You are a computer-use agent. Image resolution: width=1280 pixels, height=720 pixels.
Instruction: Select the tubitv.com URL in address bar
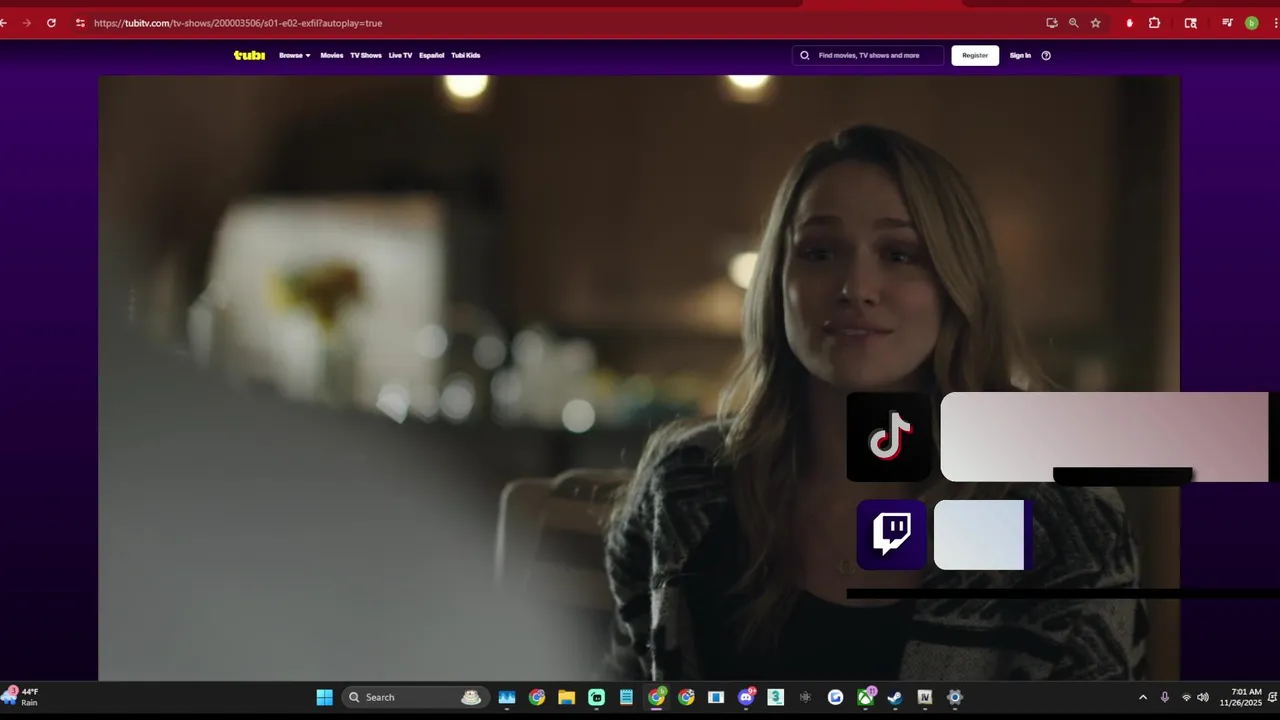click(x=238, y=23)
